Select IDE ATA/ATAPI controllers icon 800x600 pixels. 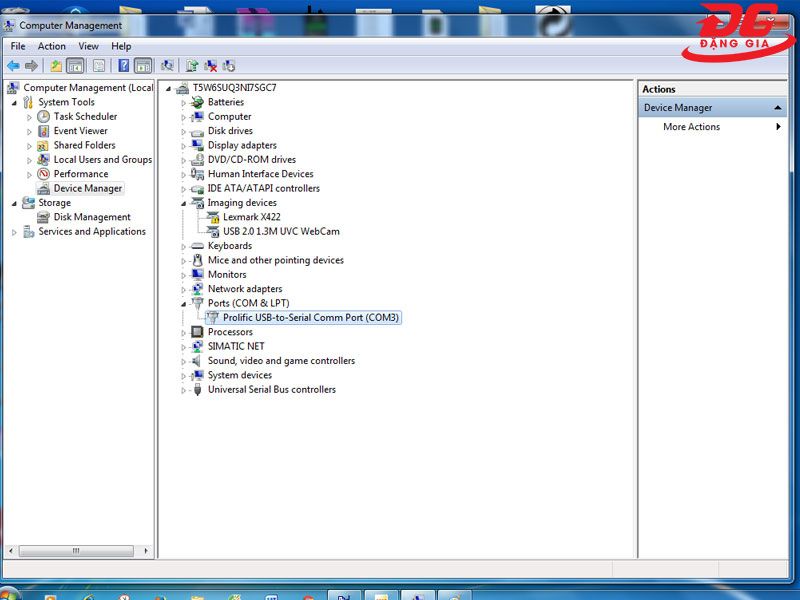(197, 189)
